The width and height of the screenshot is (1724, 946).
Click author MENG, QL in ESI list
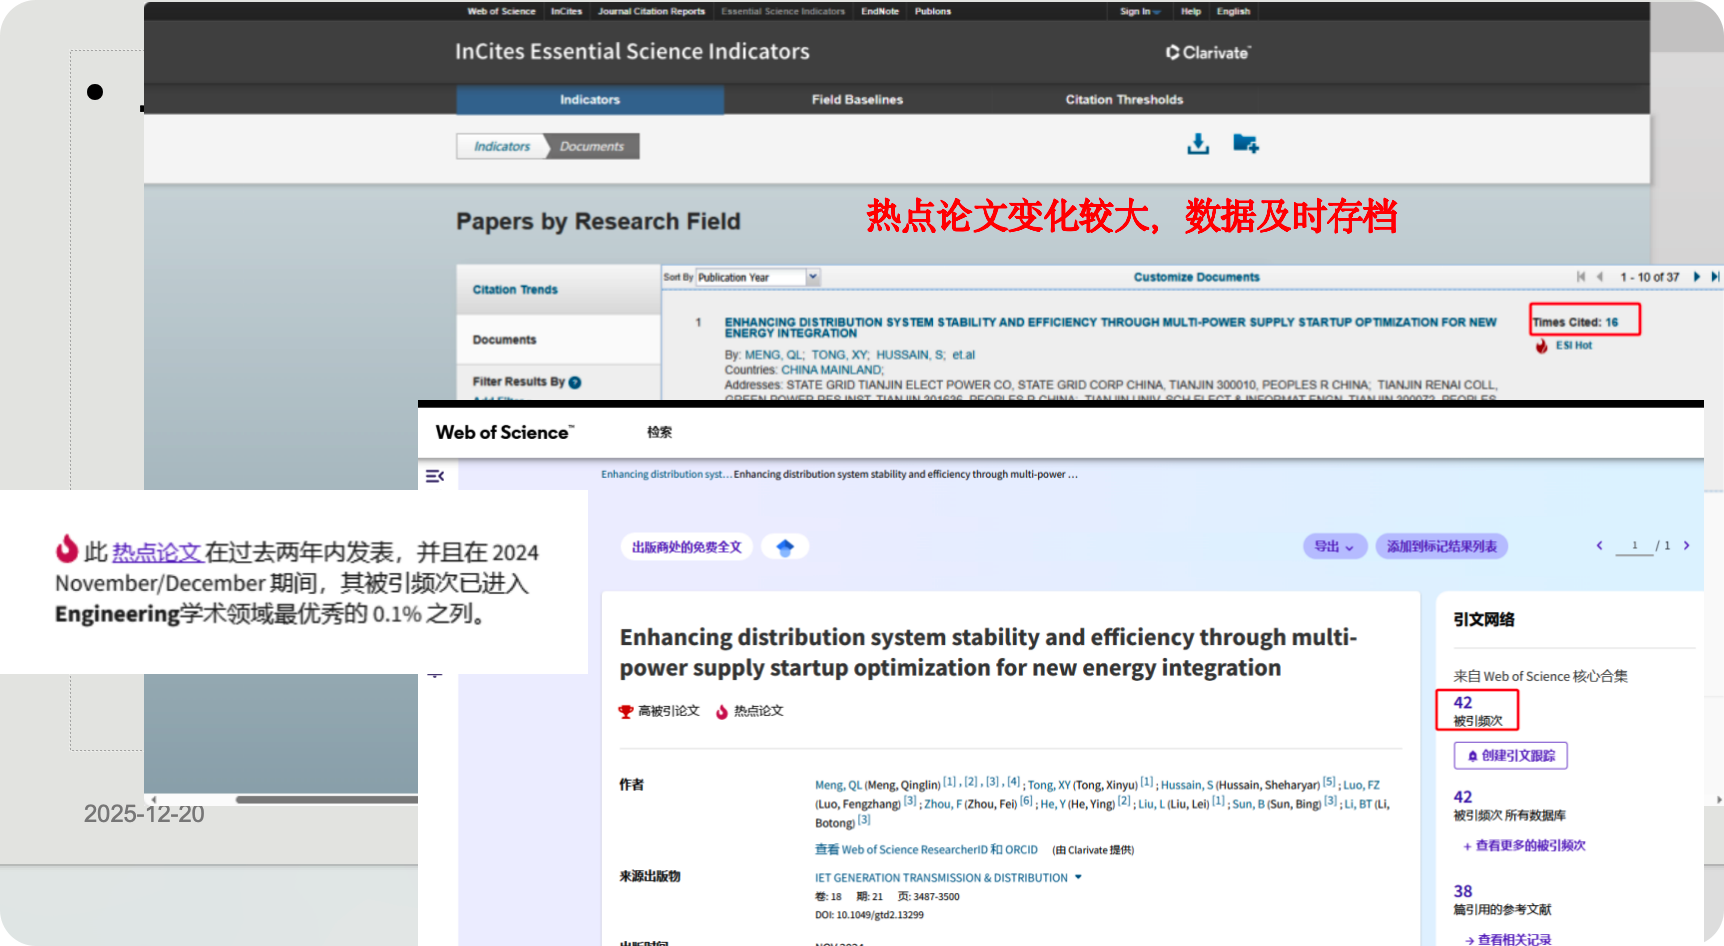pyautogui.click(x=774, y=355)
